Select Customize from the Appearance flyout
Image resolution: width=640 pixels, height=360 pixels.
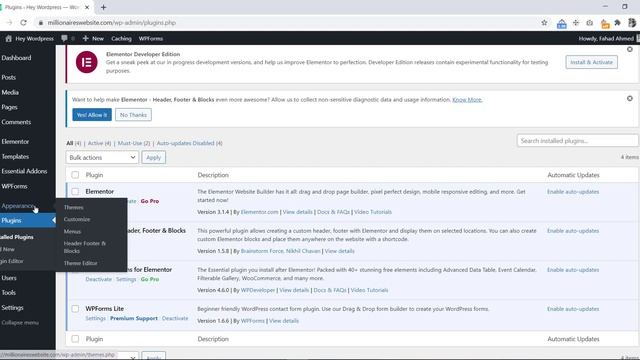tap(77, 219)
